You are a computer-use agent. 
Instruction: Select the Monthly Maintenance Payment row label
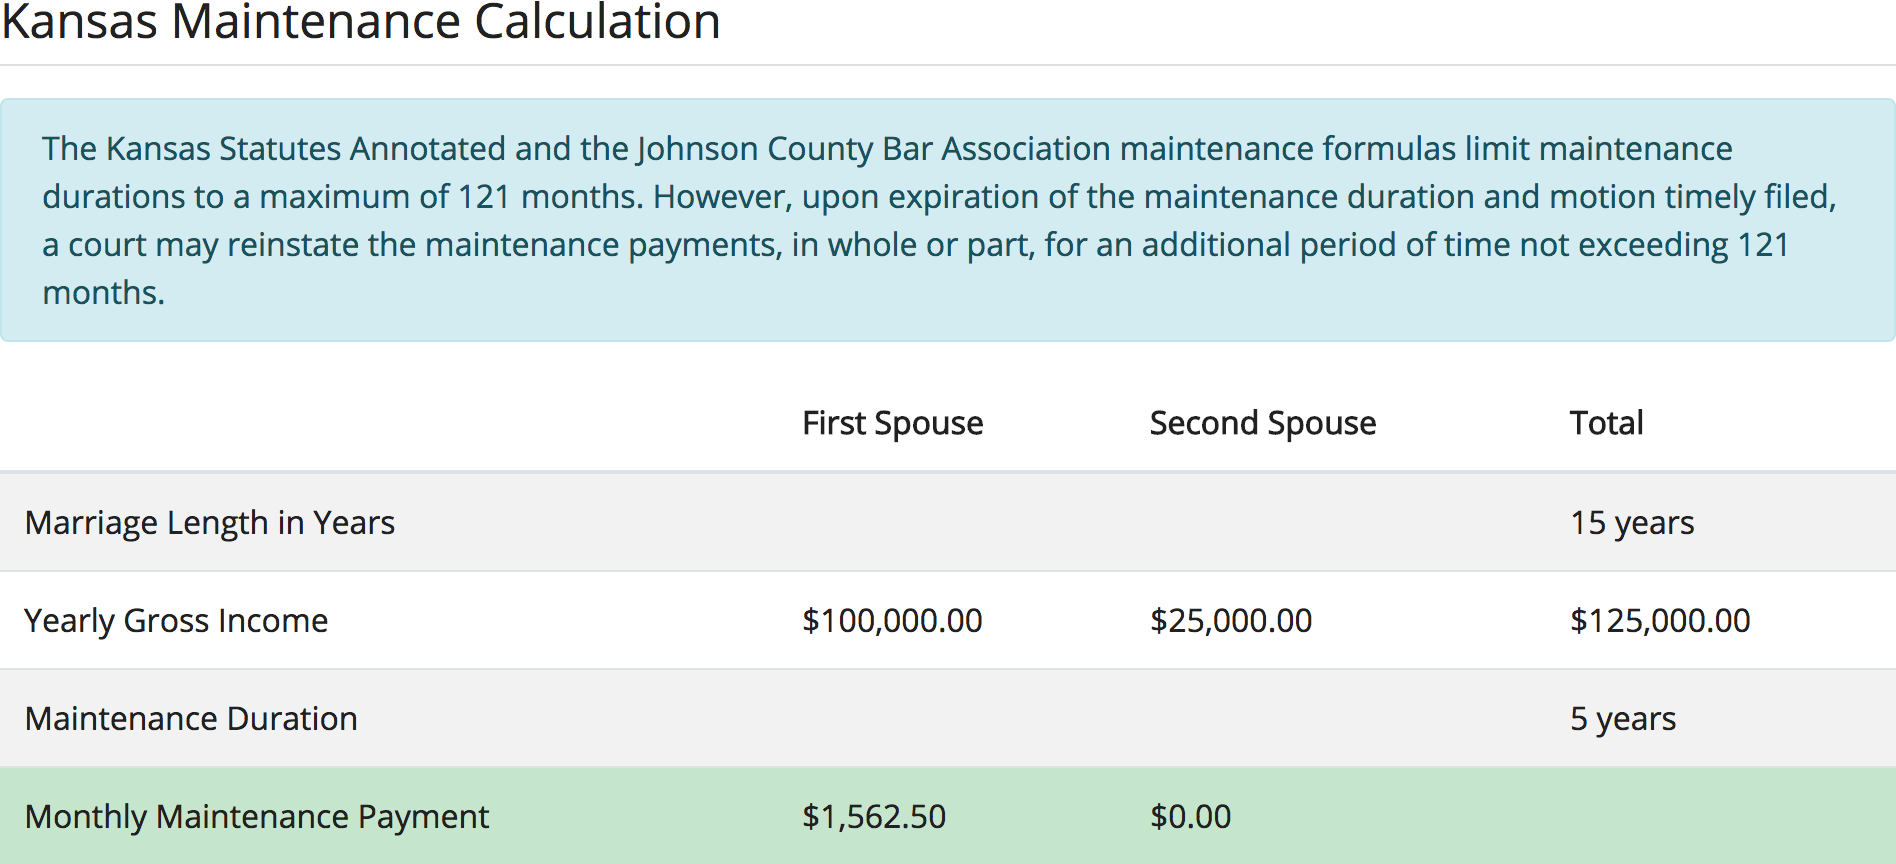pyautogui.click(x=257, y=816)
